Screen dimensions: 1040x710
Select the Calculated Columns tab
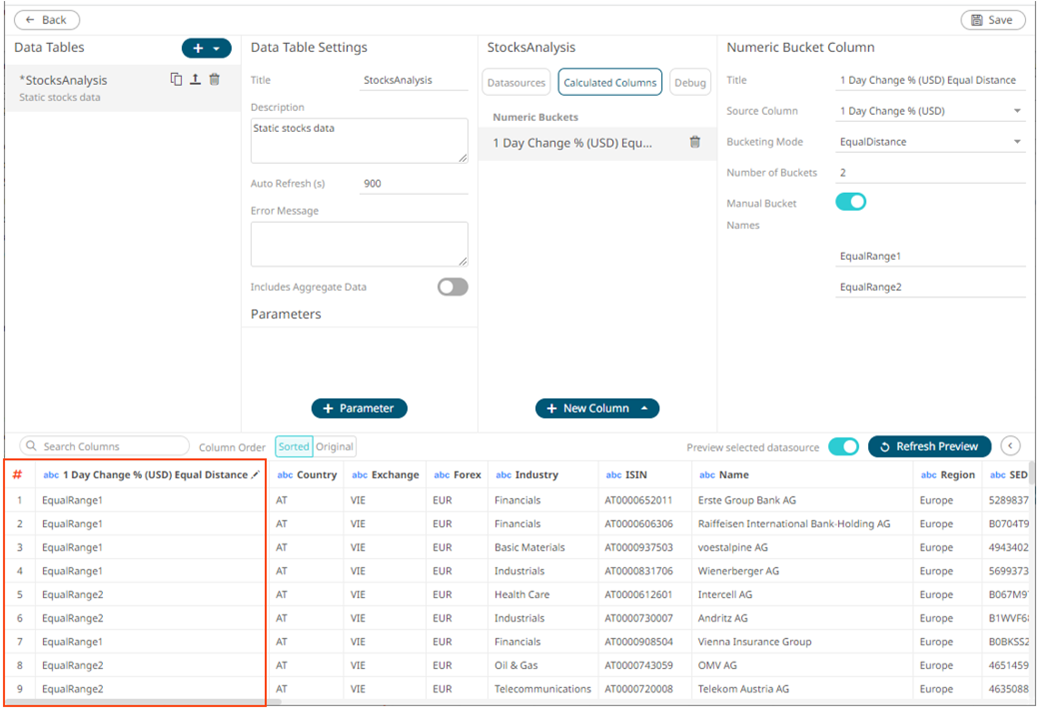[x=610, y=82]
